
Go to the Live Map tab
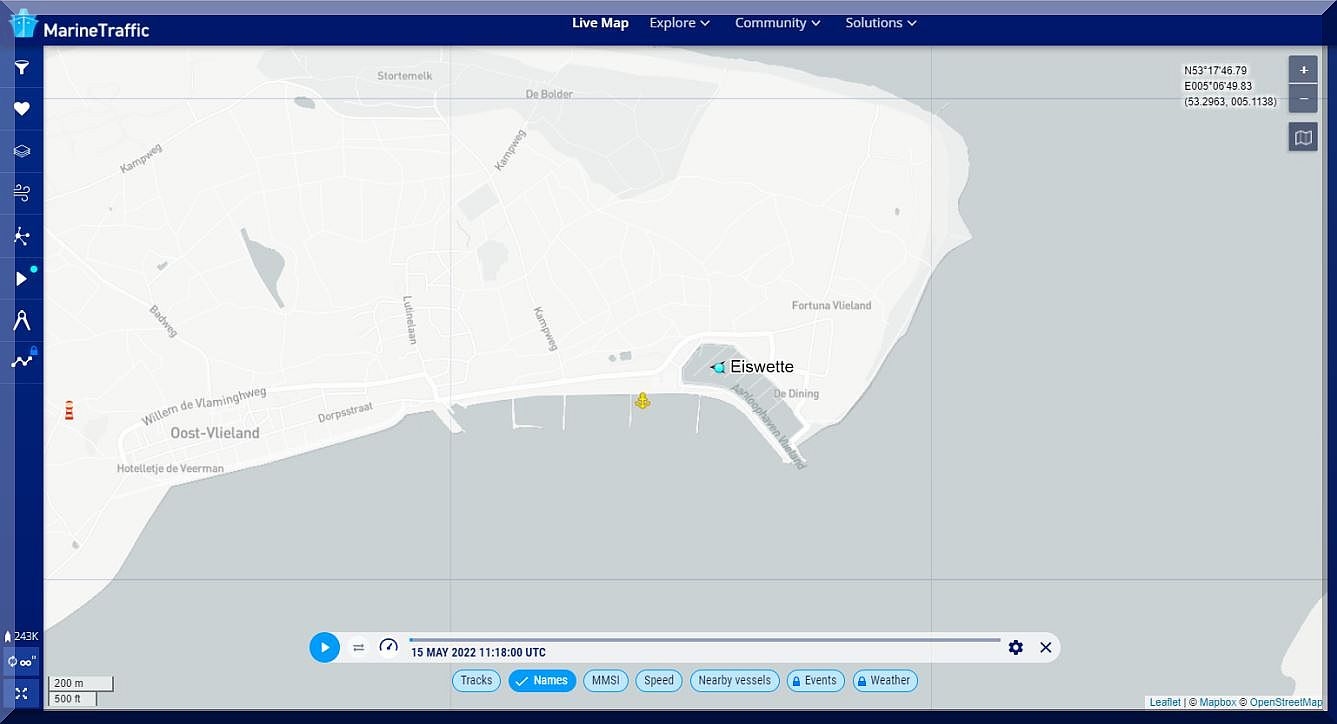click(600, 23)
